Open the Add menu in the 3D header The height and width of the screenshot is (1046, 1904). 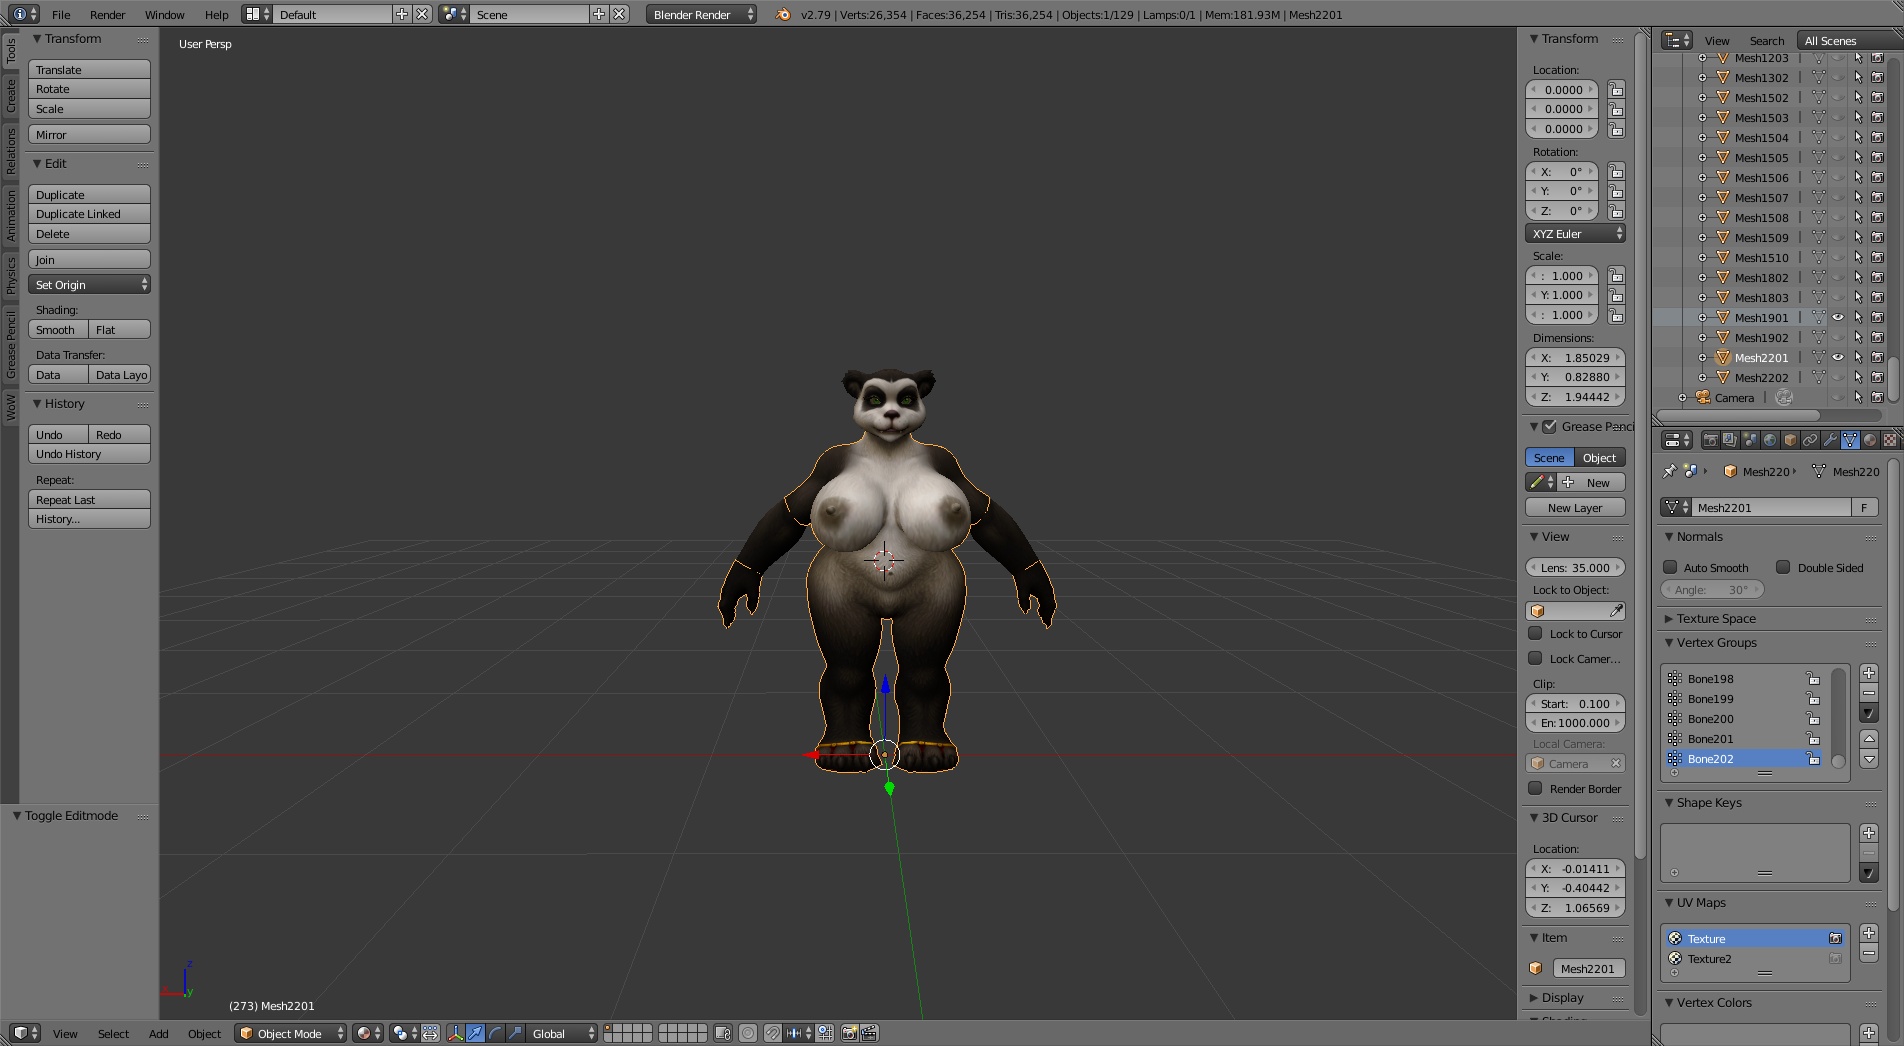pos(158,1033)
